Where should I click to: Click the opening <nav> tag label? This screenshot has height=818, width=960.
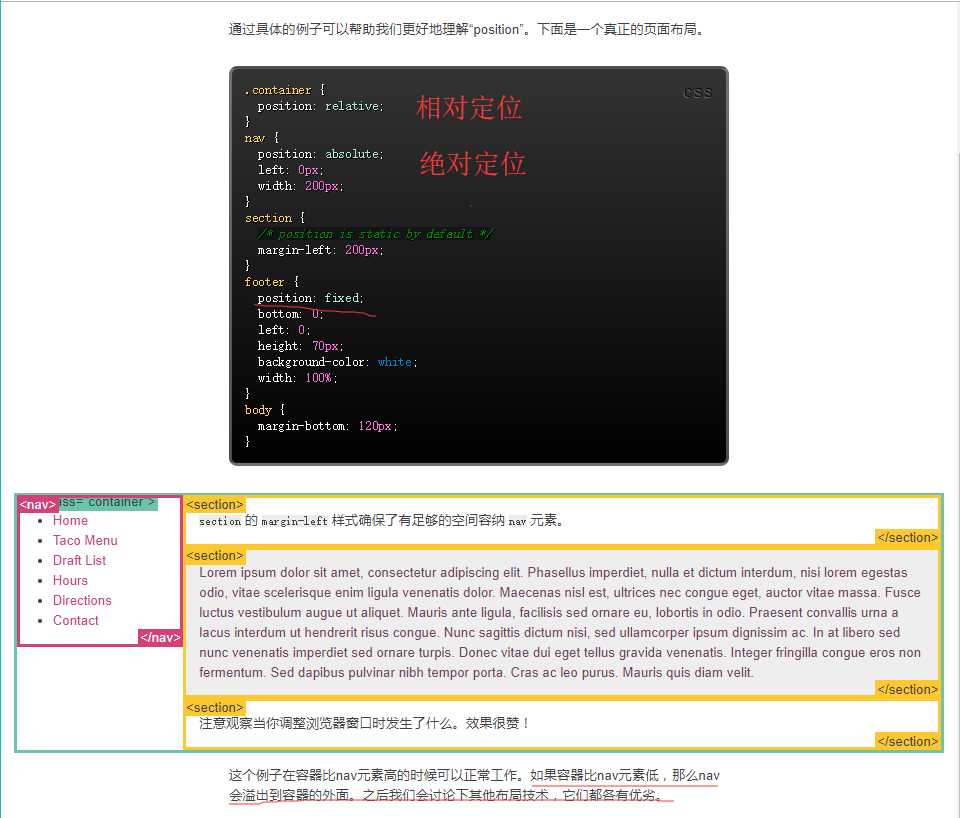[38, 505]
